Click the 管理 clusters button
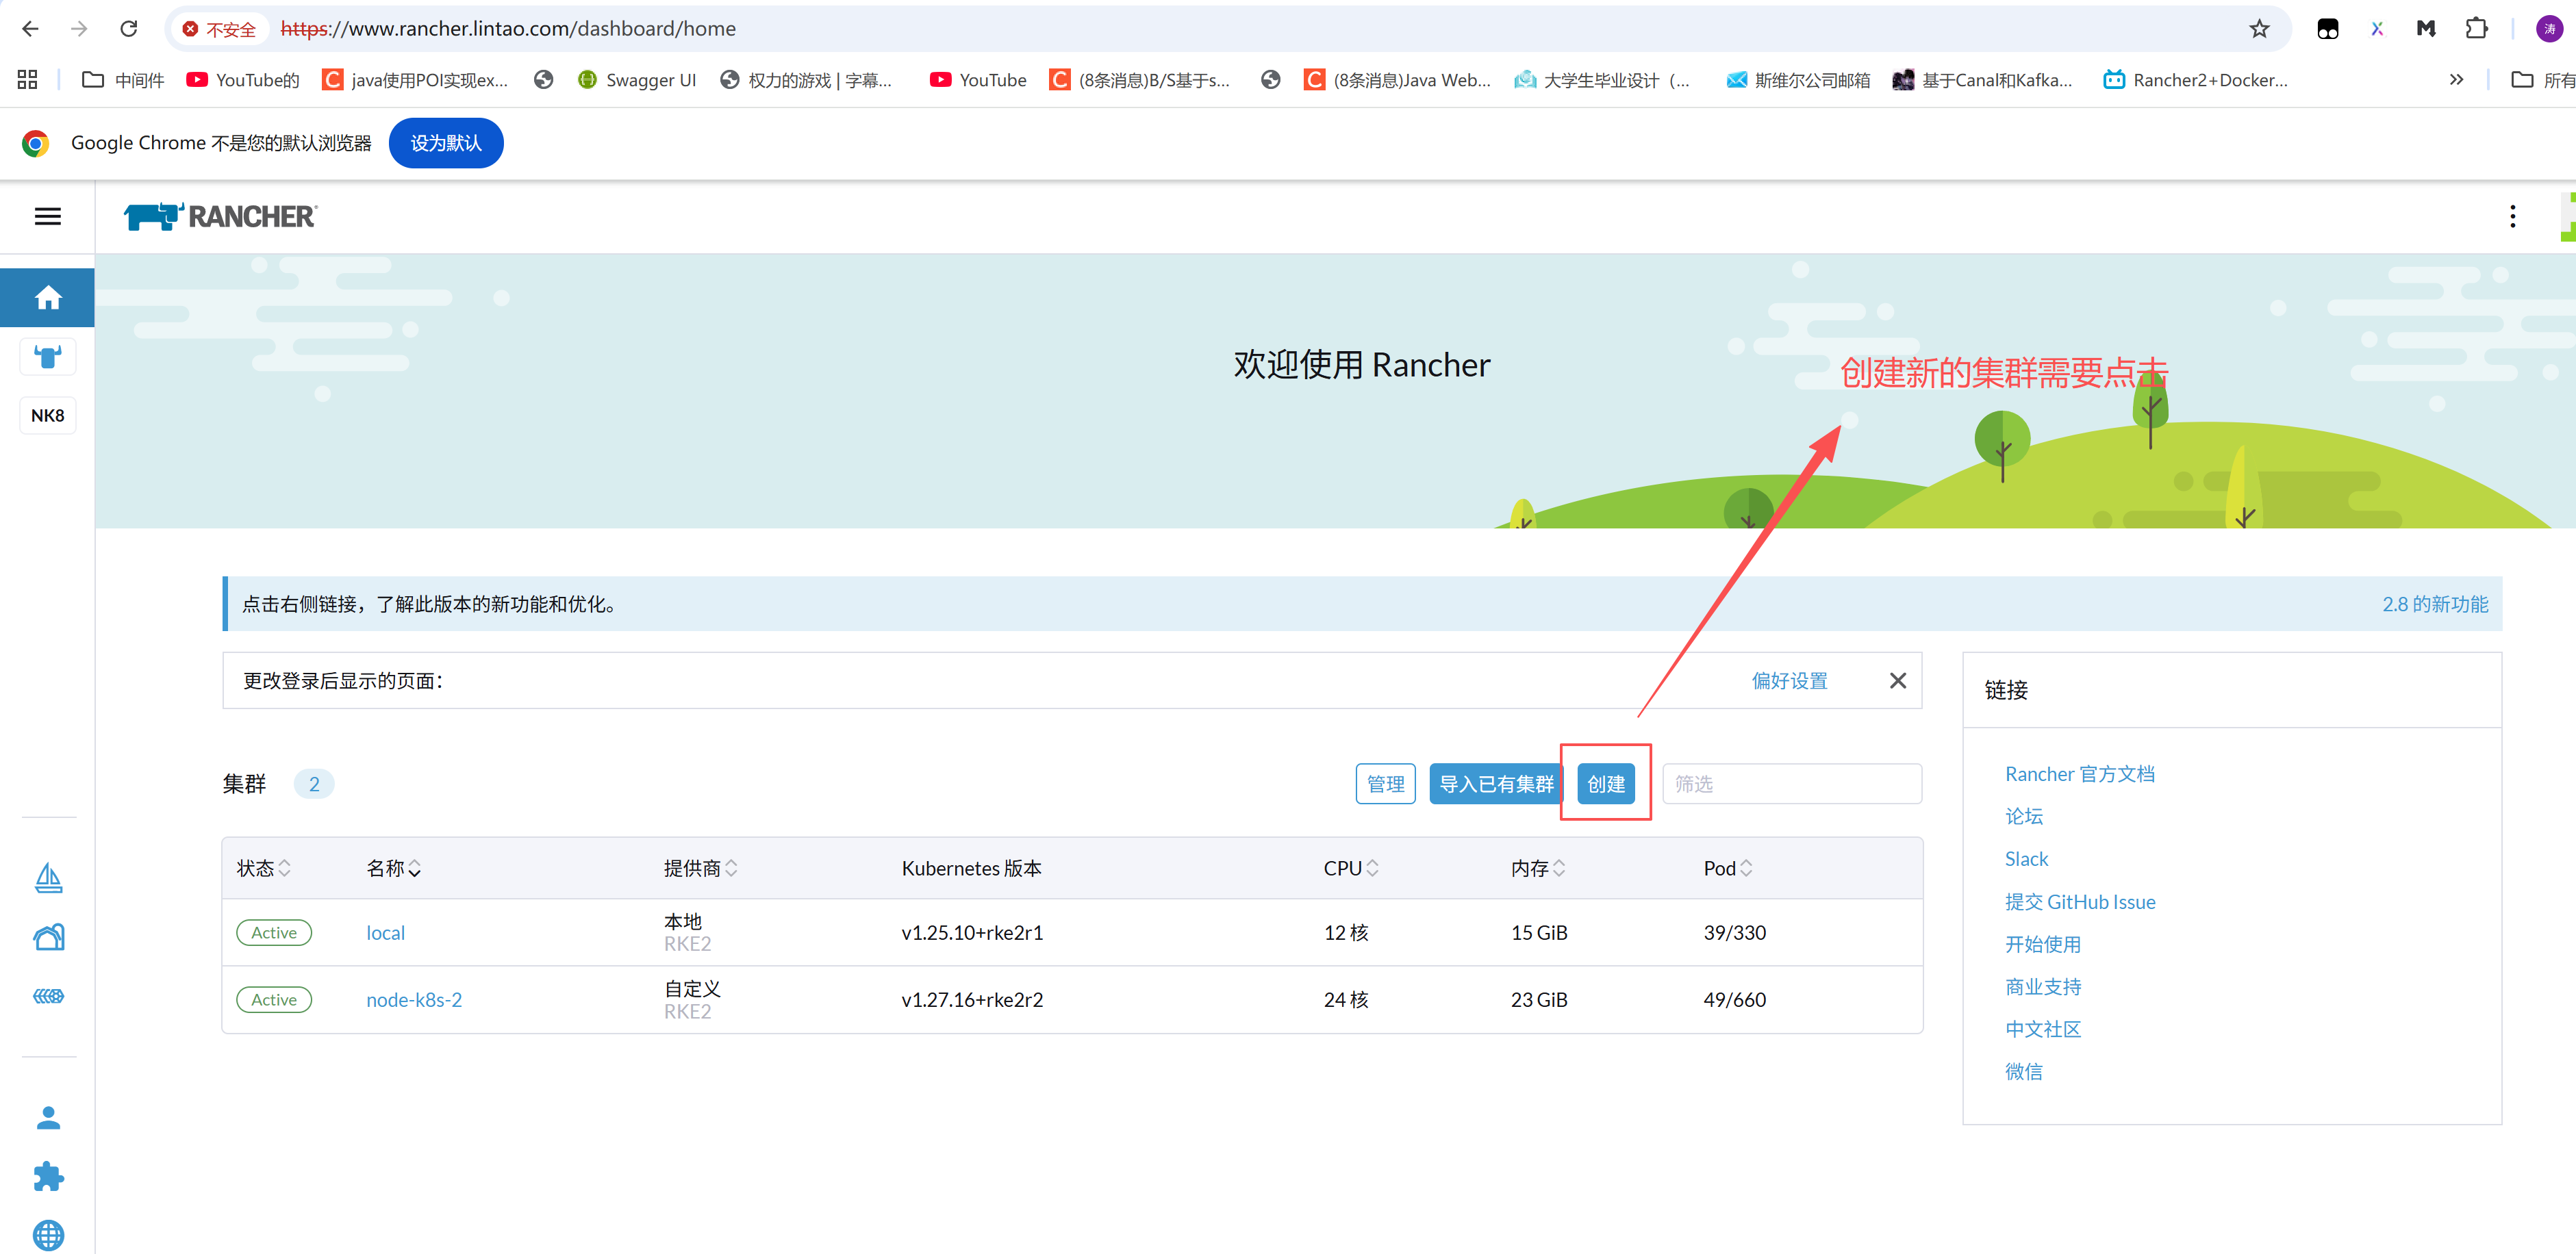The width and height of the screenshot is (2576, 1254). pos(1385,784)
